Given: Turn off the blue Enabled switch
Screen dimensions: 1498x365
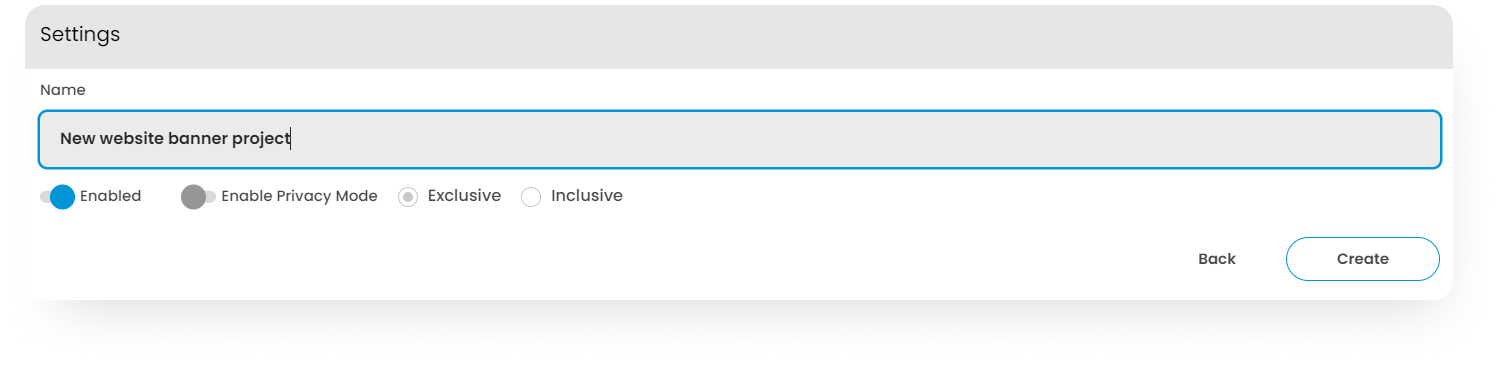Looking at the screenshot, I should pyautogui.click(x=58, y=196).
